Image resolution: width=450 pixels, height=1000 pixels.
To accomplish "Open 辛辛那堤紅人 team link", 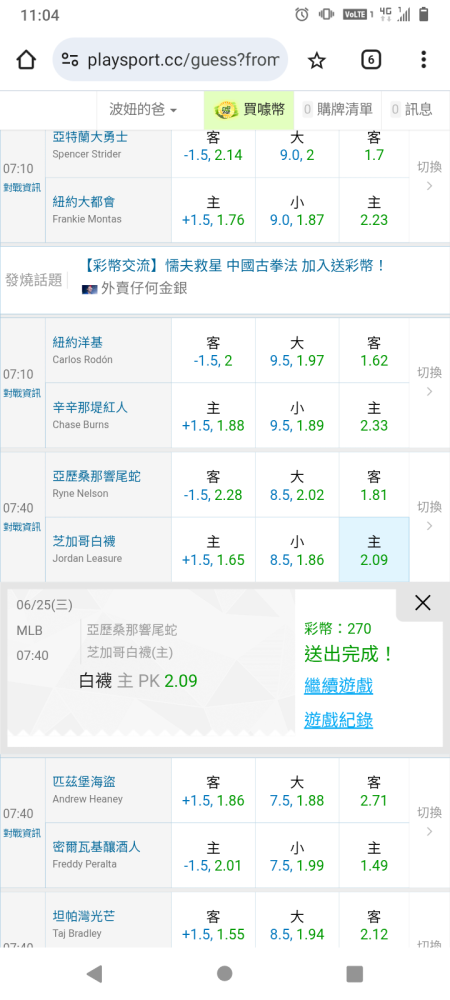I will point(90,407).
